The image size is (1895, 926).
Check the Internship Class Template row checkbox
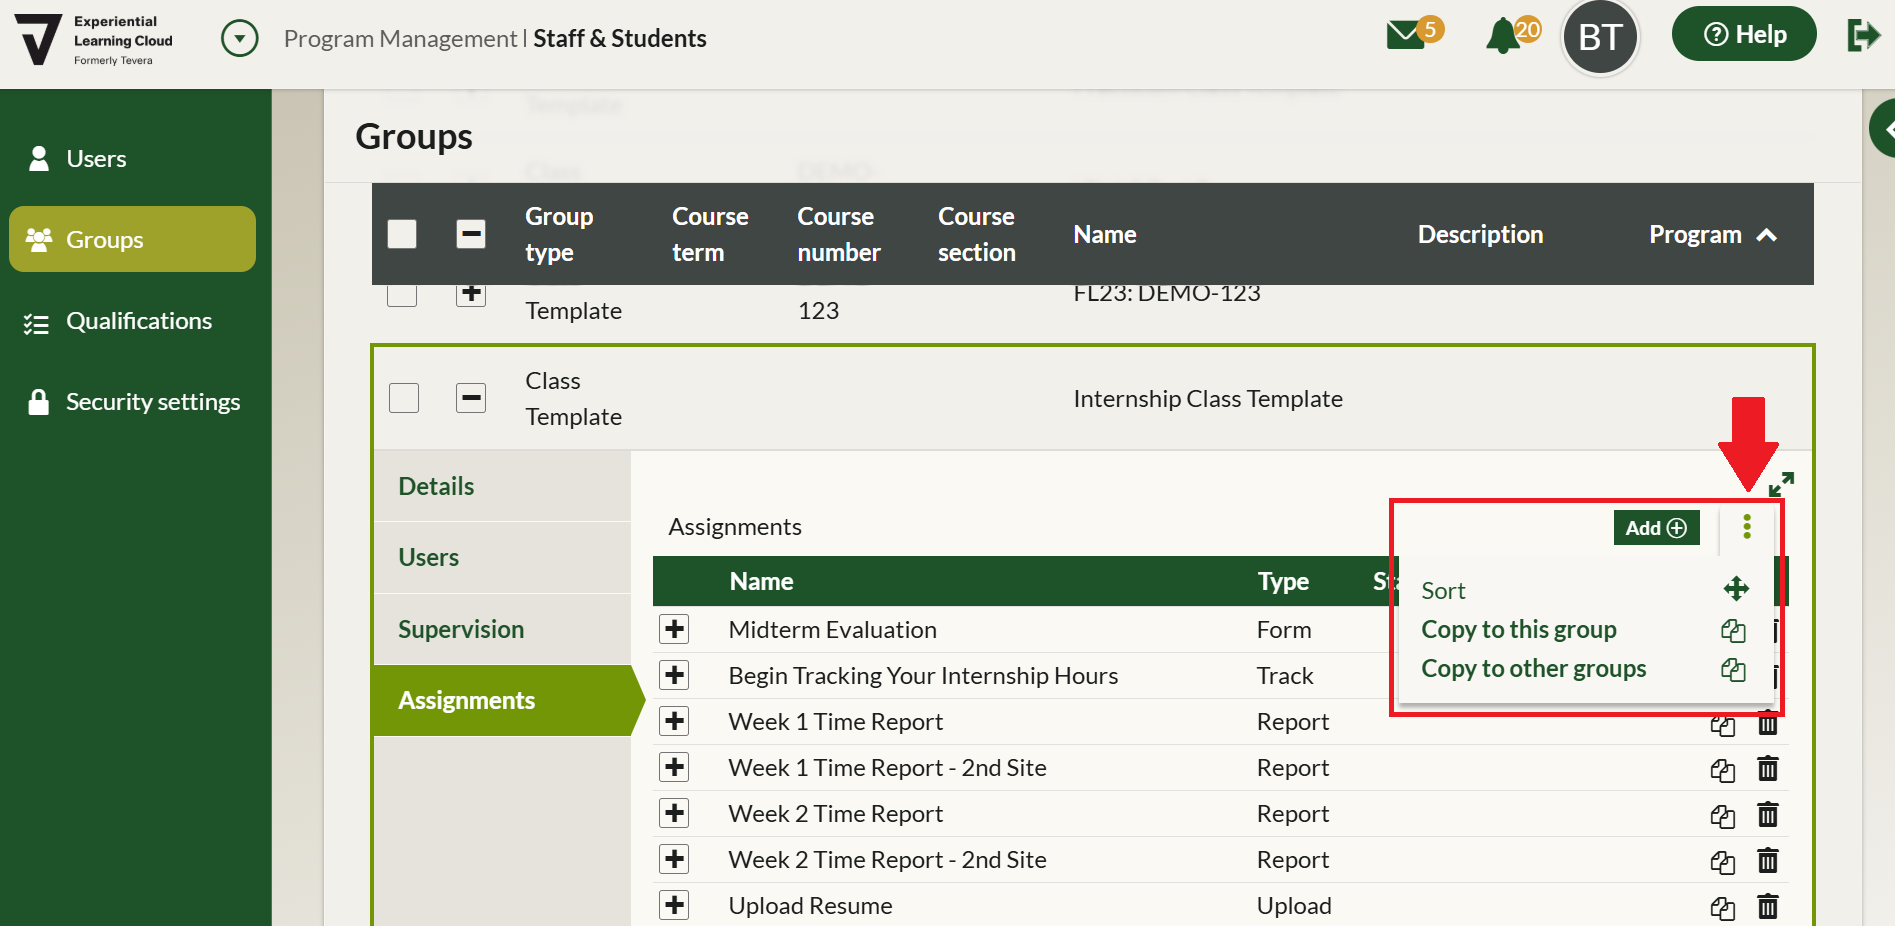click(x=404, y=398)
